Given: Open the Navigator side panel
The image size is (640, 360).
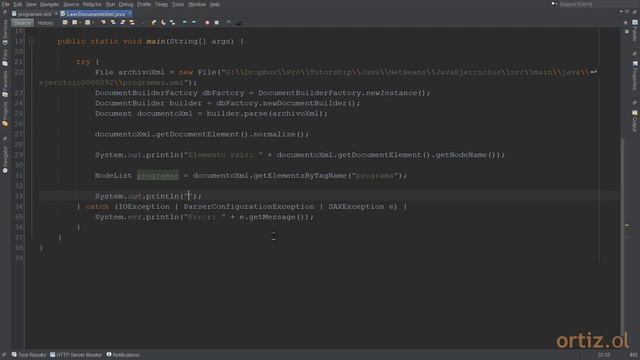Looking at the screenshot, I should (x=5, y=159).
